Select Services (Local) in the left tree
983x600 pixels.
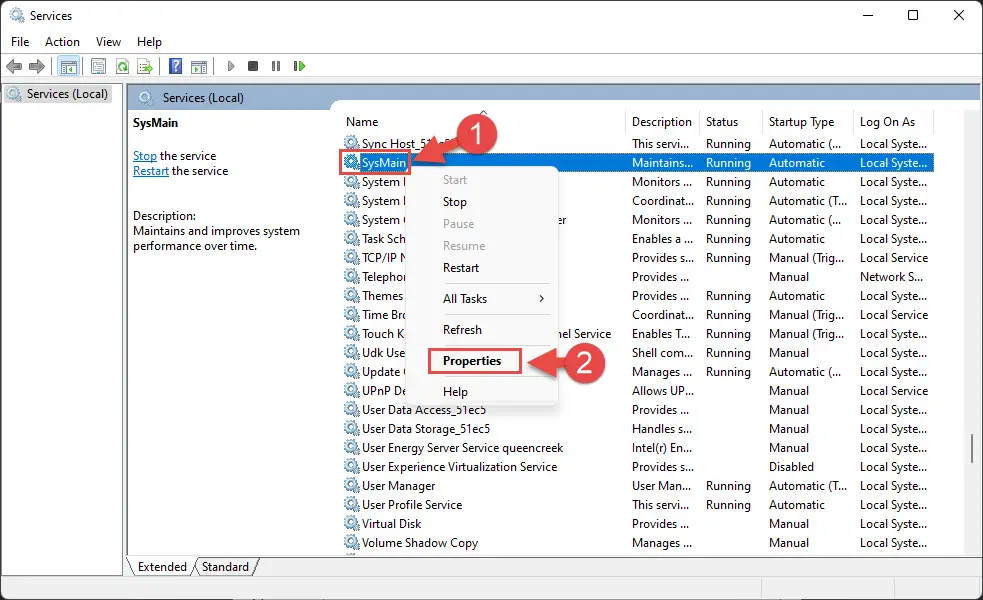point(66,94)
